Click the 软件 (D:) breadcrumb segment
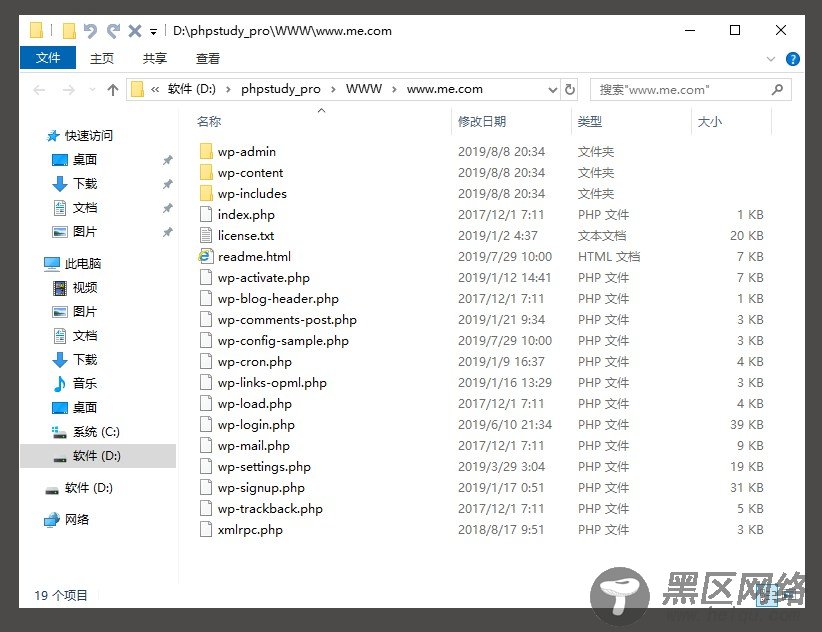The image size is (822, 632). 191,89
